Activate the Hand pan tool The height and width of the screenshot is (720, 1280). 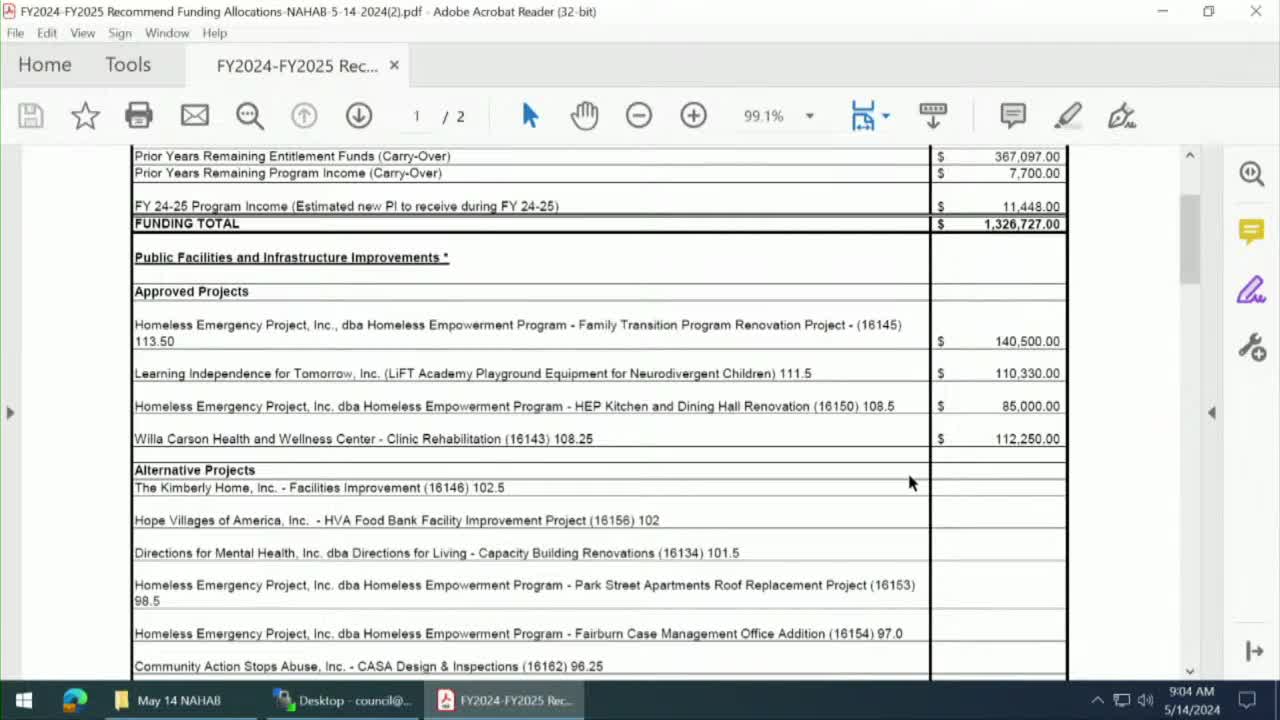click(x=584, y=116)
